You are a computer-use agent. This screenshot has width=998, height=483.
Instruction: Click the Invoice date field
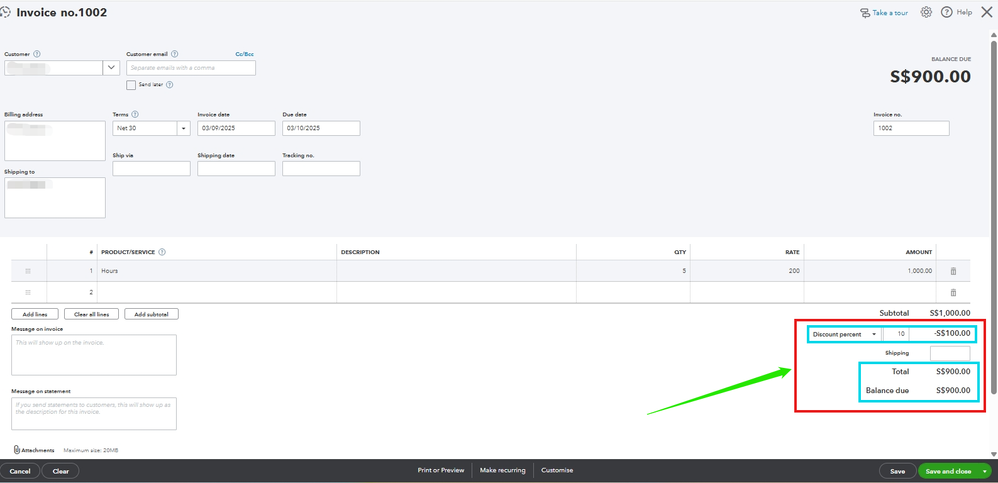coord(236,128)
